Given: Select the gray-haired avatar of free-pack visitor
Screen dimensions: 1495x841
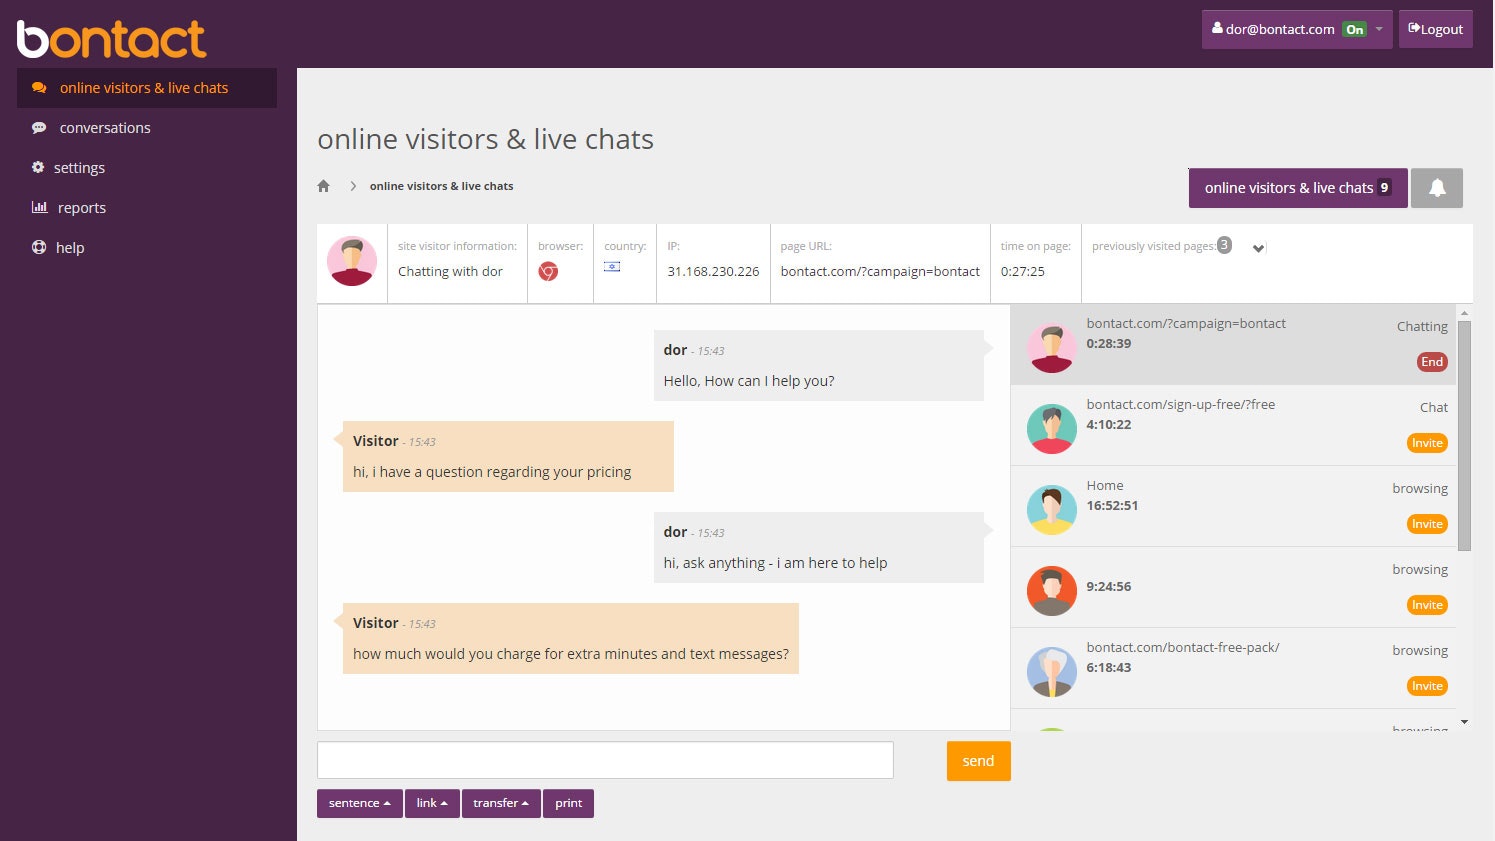Looking at the screenshot, I should pyautogui.click(x=1052, y=672).
